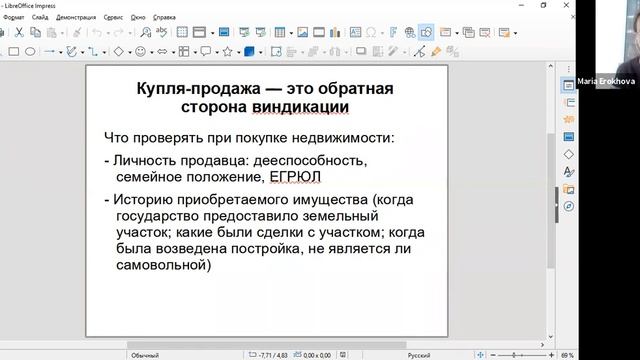Open the Справка menu
Image resolution: width=640 pixels, height=360 pixels.
click(x=164, y=18)
